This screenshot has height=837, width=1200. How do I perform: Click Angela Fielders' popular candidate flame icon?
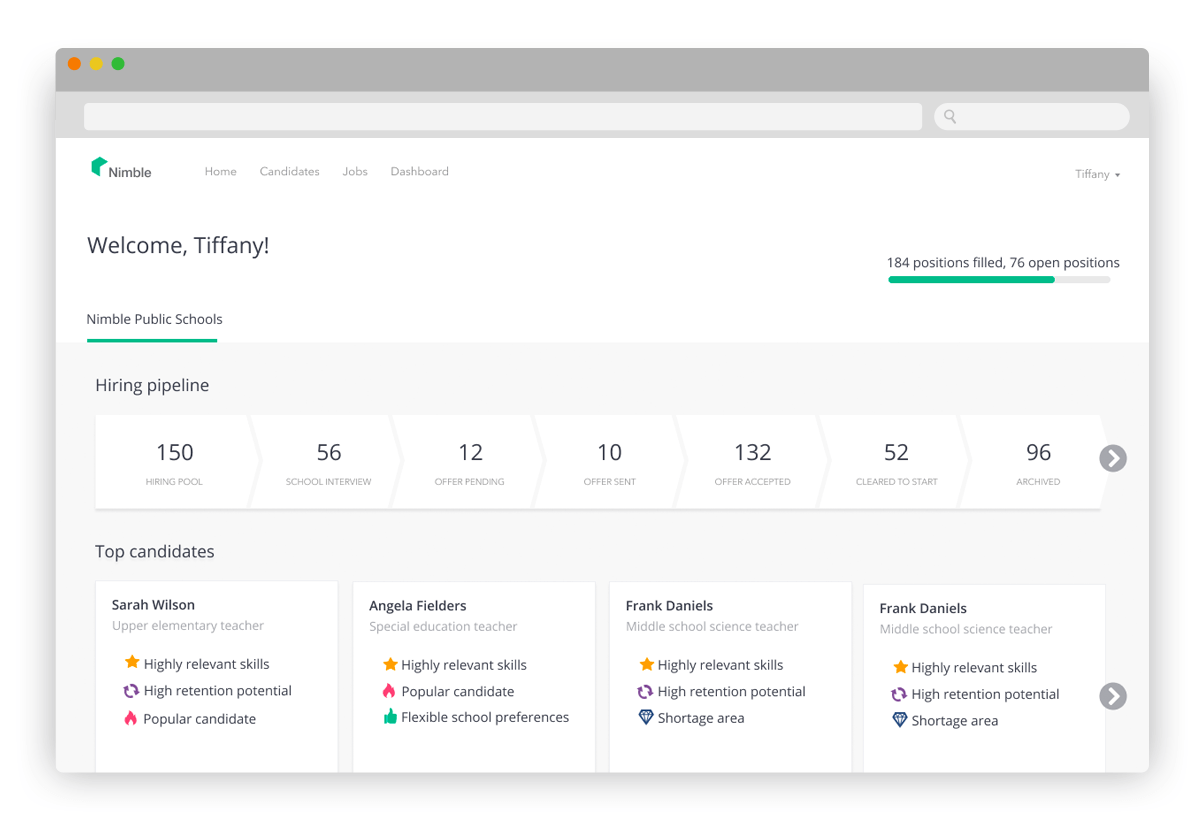390,691
